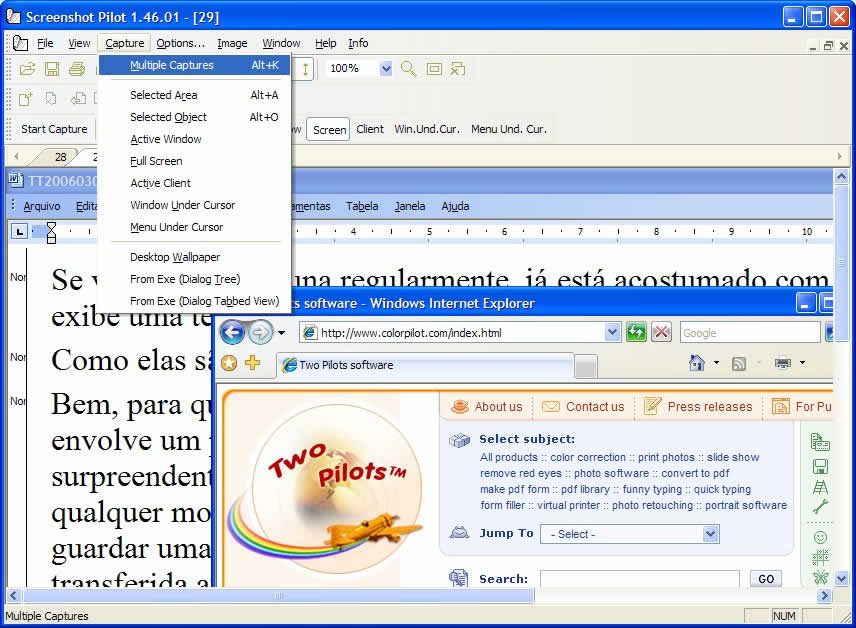Click the Screenshot Pilot application icon in the menu bar

[20, 43]
